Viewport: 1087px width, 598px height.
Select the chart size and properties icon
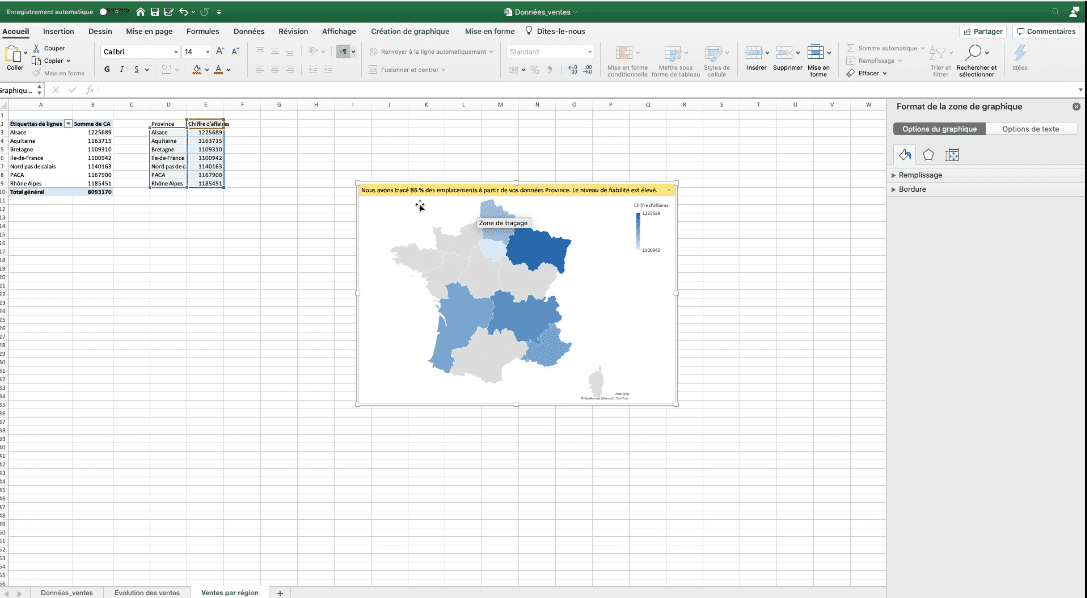click(x=952, y=154)
